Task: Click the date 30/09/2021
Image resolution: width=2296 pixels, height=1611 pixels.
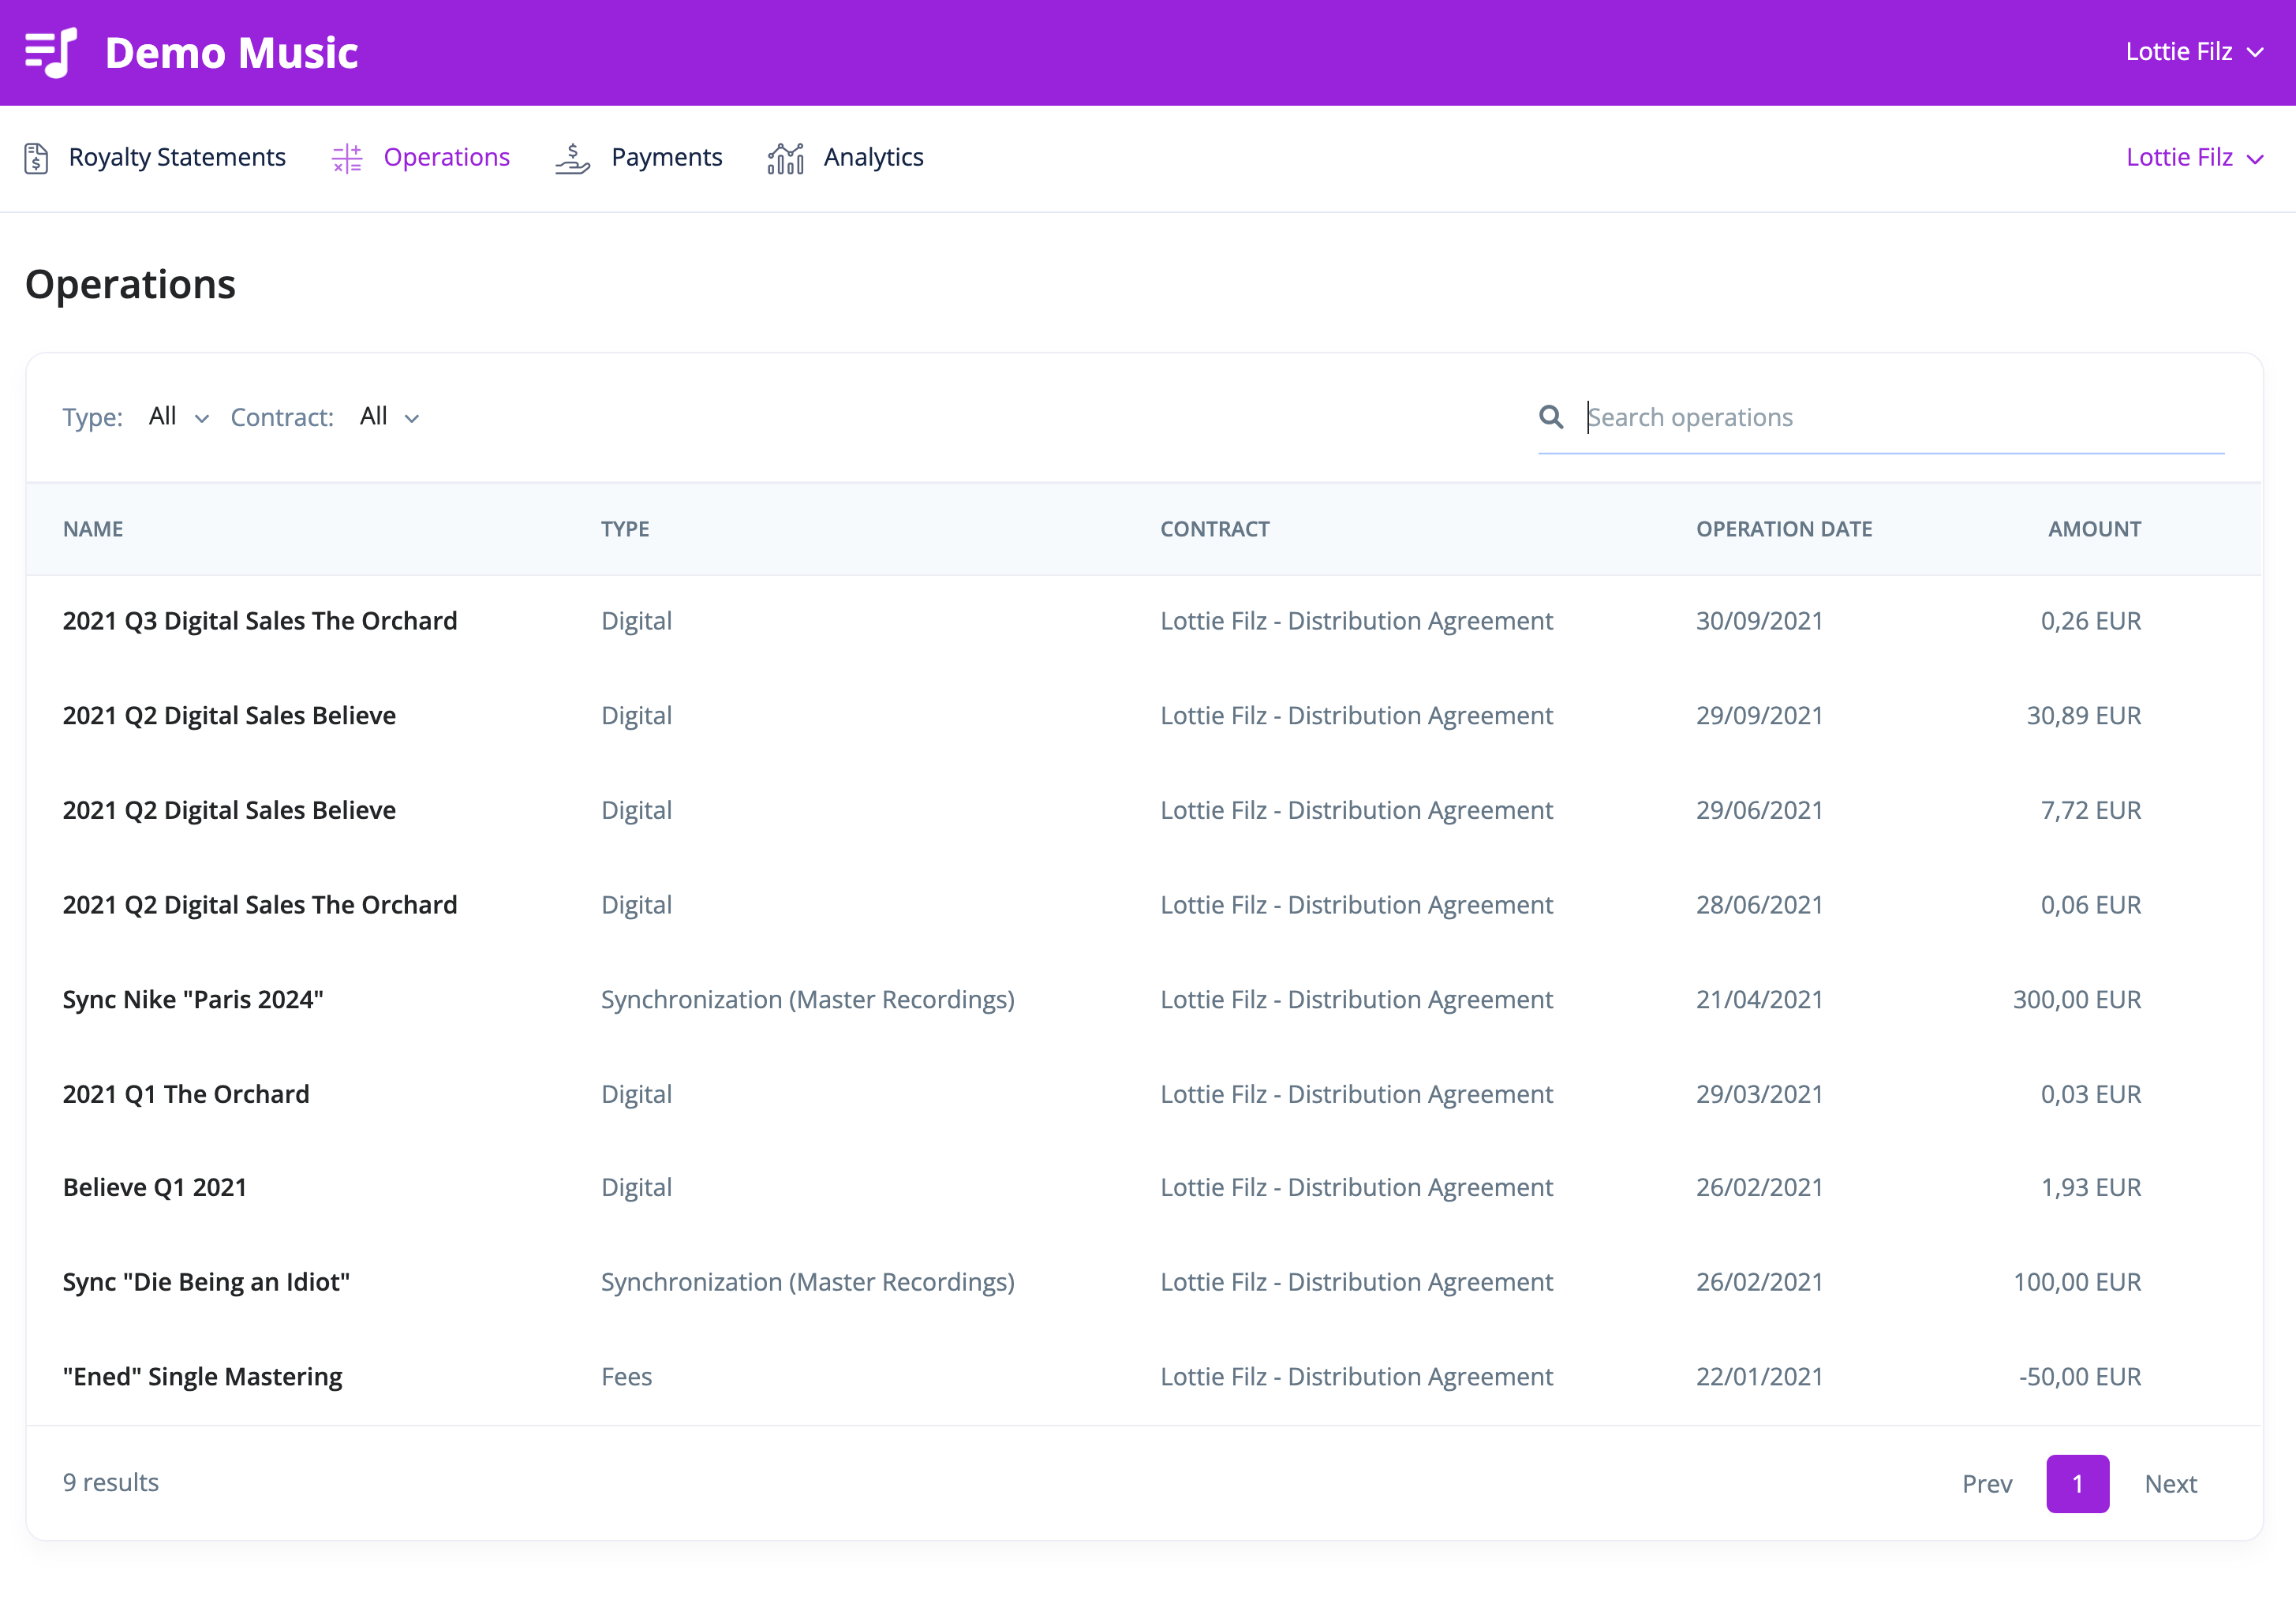Action: coord(1759,621)
